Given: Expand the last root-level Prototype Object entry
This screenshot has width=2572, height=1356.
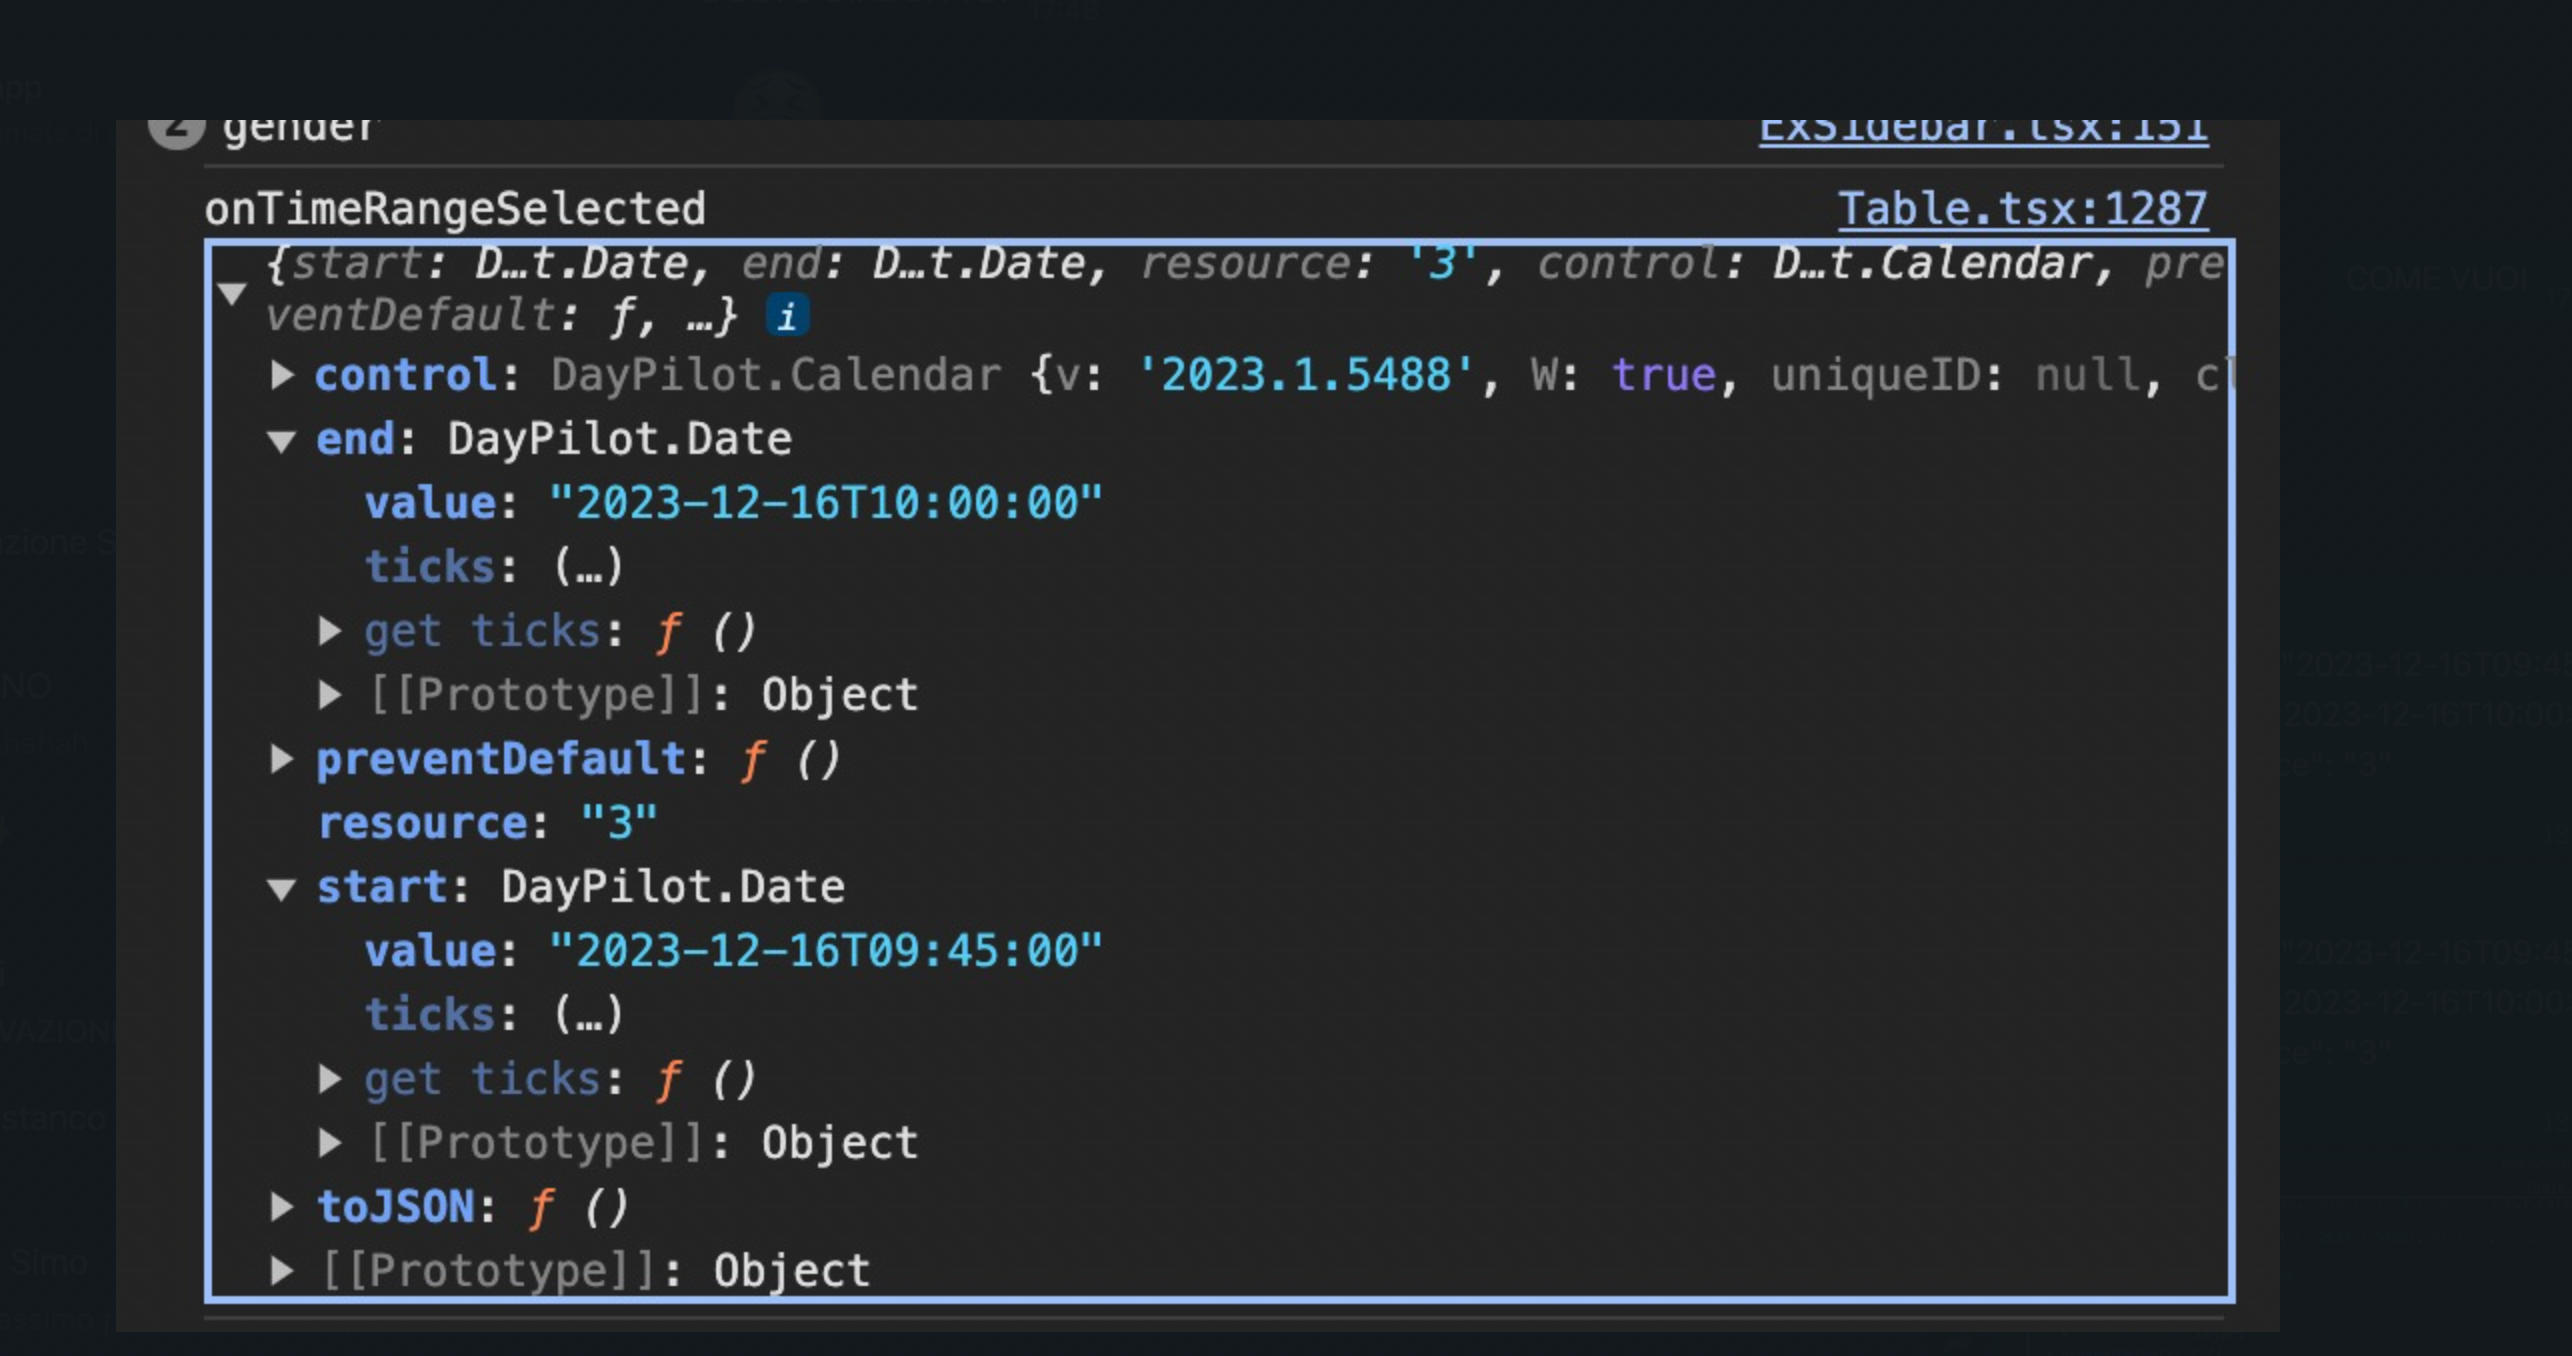Looking at the screenshot, I should [283, 1271].
